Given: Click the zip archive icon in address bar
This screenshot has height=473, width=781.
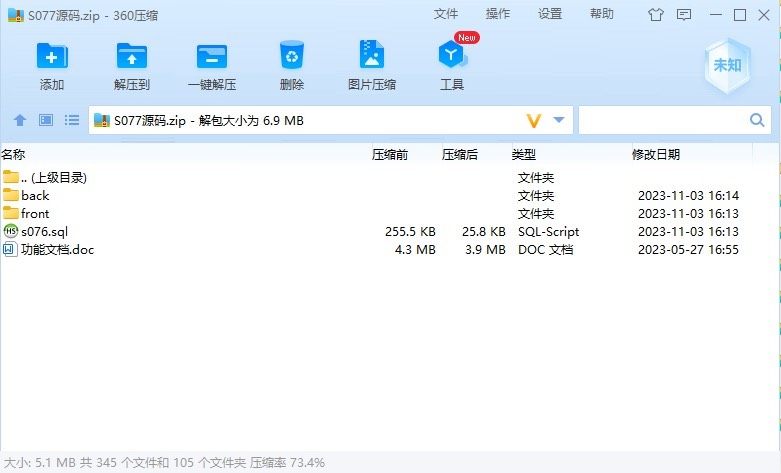Looking at the screenshot, I should coord(102,120).
